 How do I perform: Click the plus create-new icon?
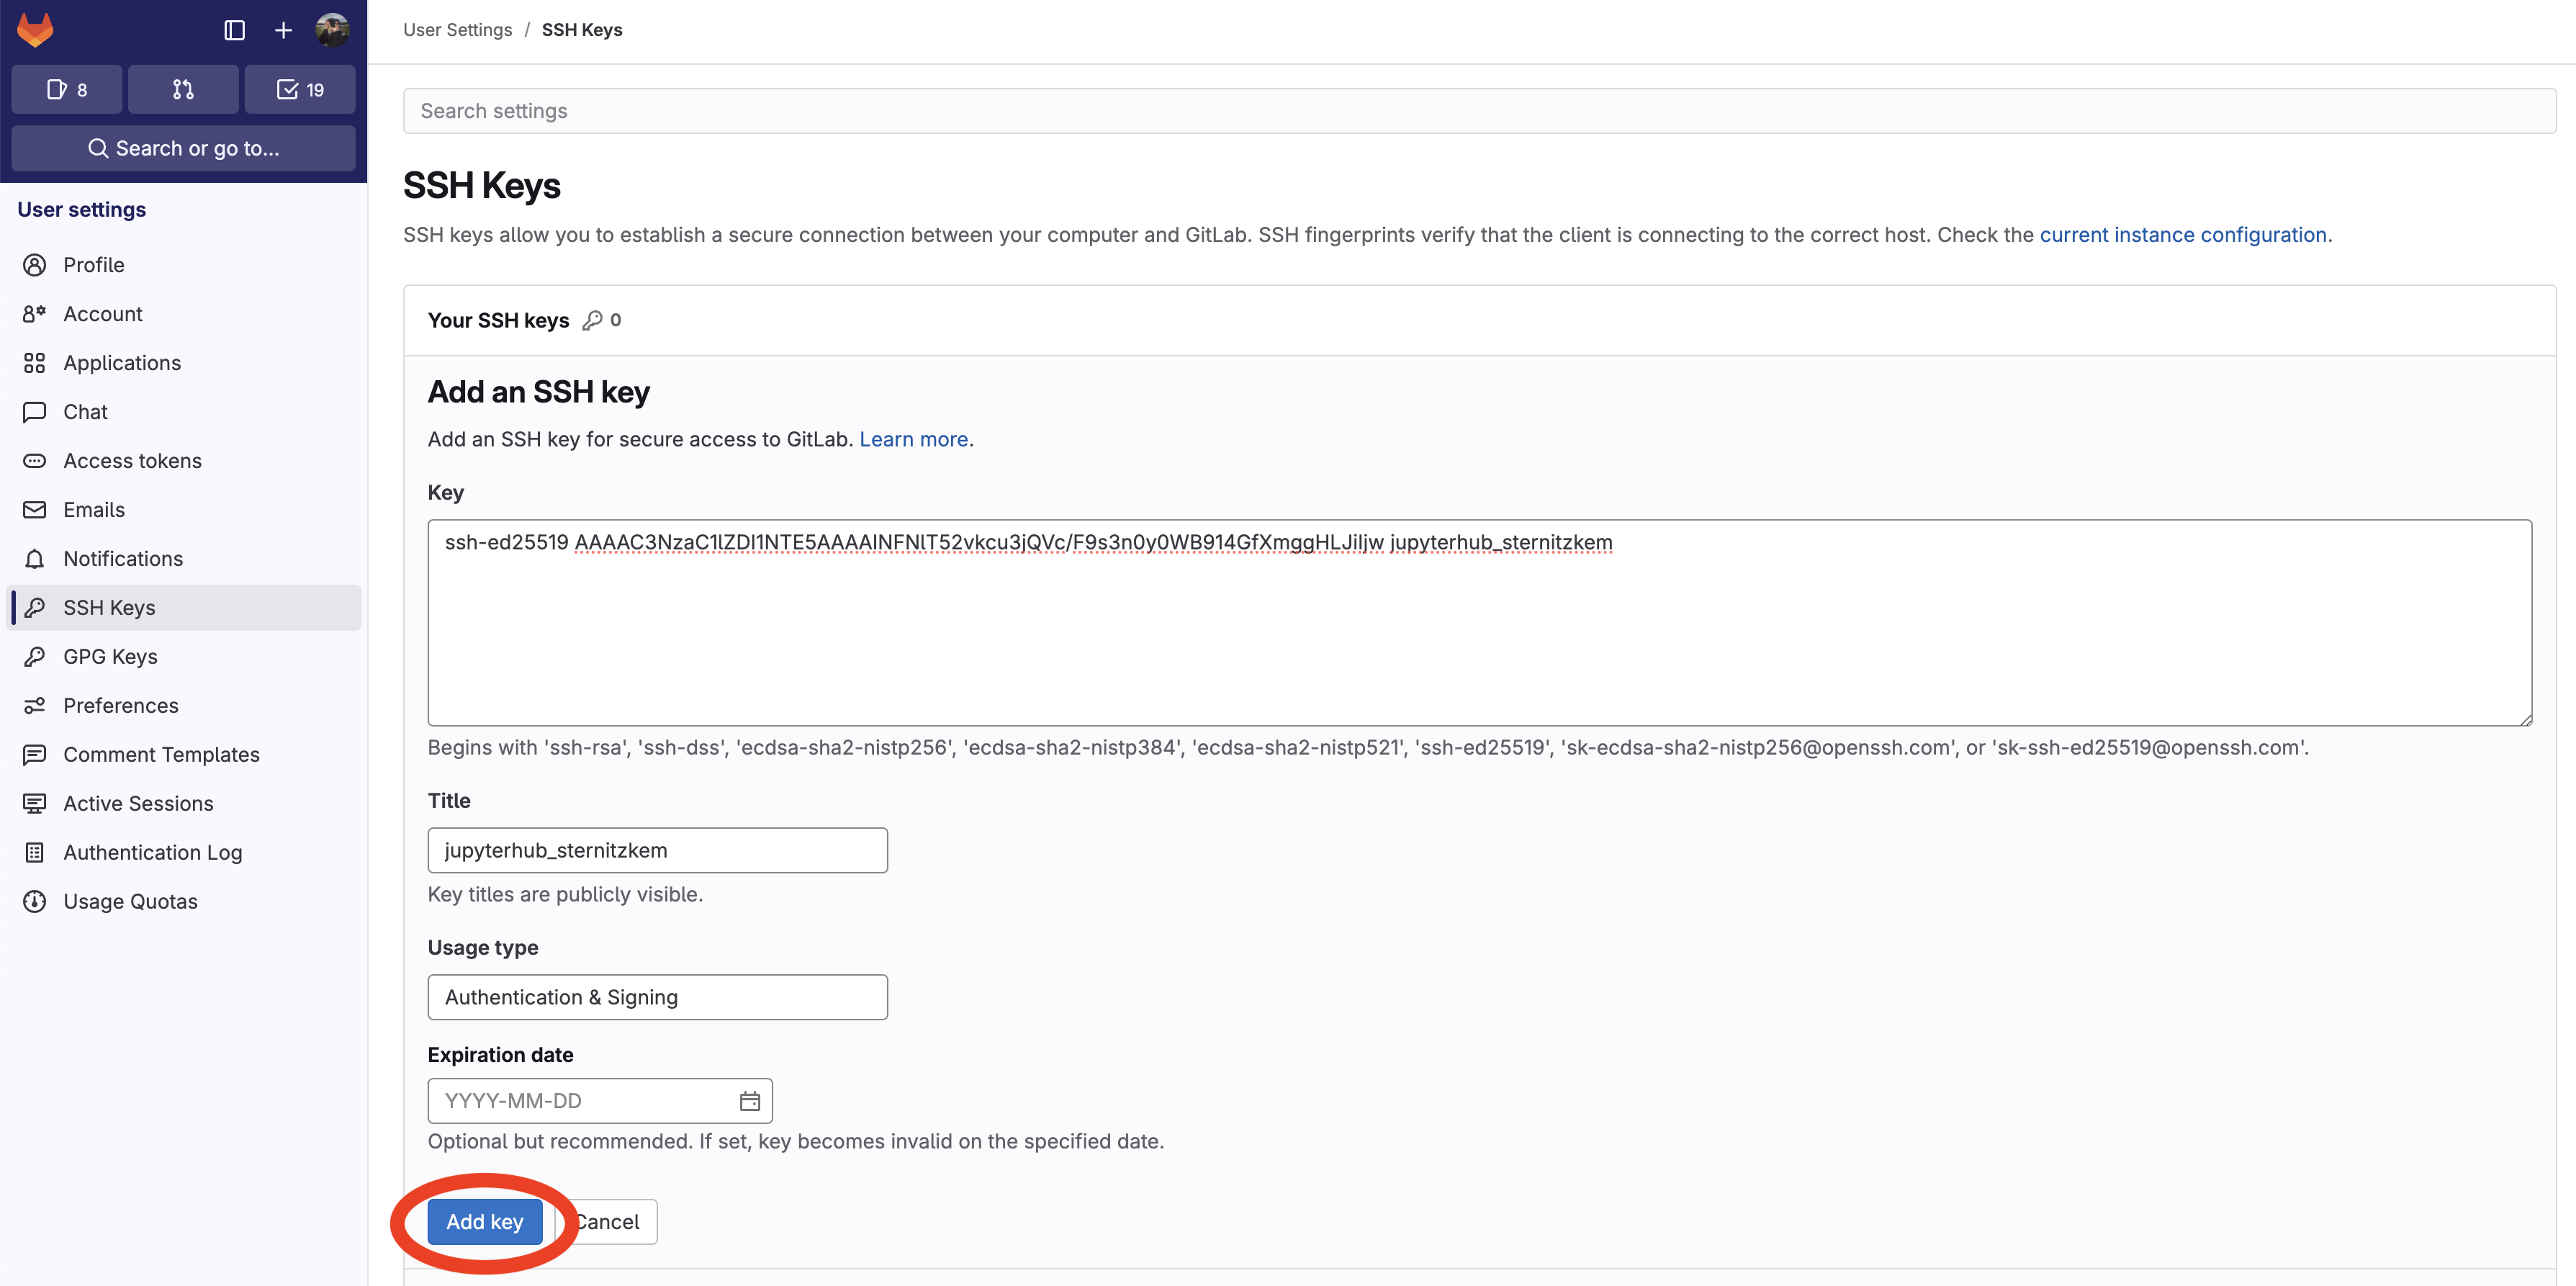[x=283, y=31]
